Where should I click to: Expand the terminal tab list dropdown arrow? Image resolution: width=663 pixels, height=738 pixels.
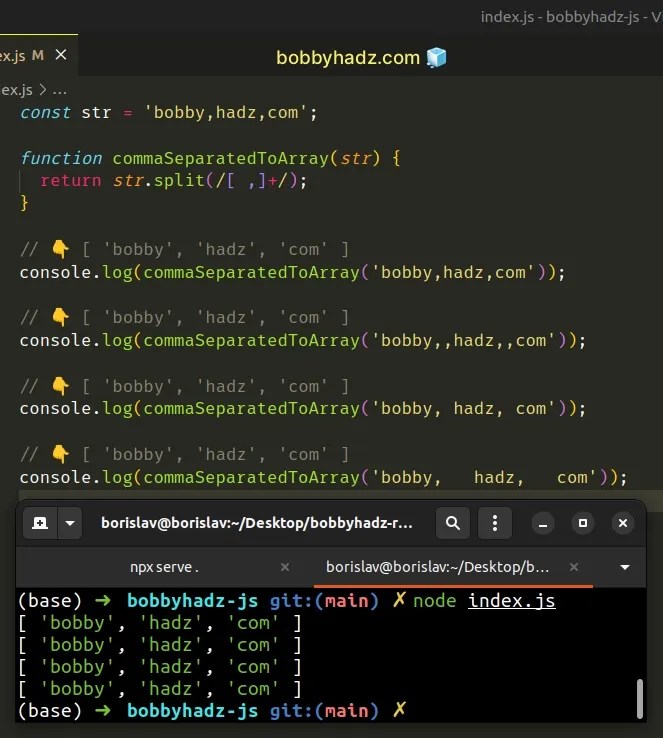pos(625,568)
